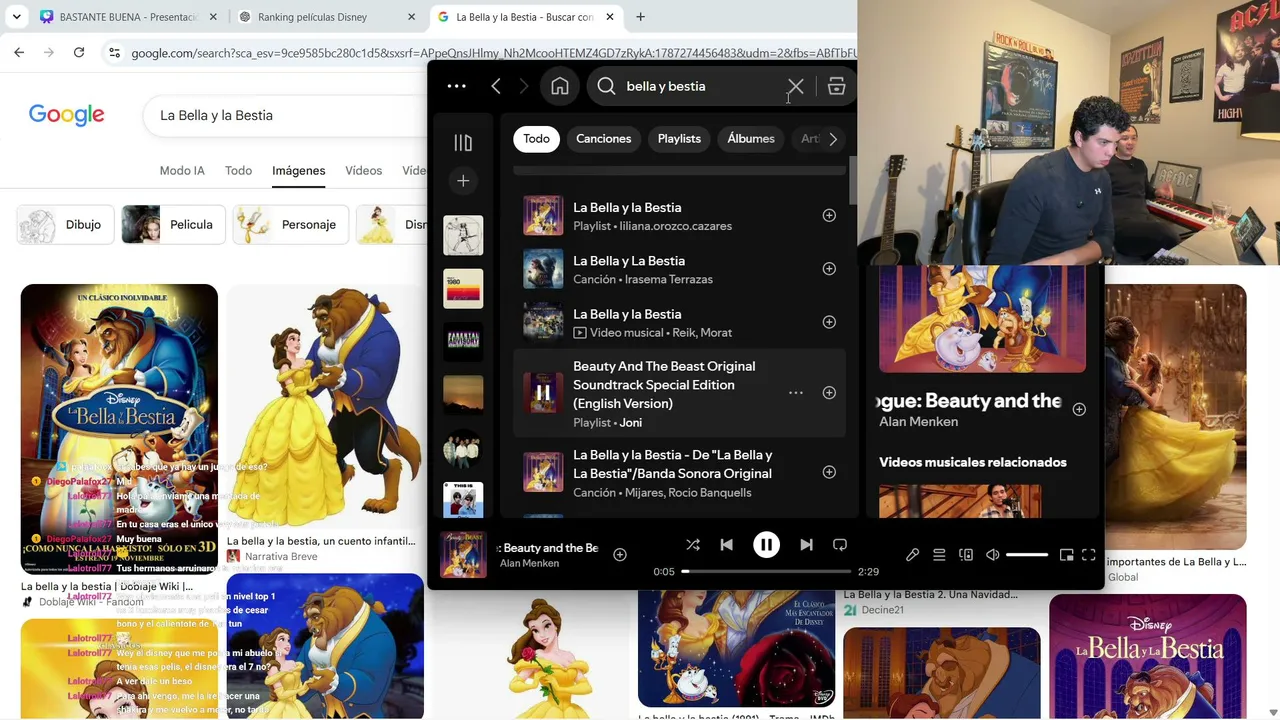Add Irasema Terrazas song to Liked Songs
Image resolution: width=1280 pixels, height=720 pixels.
829,268
